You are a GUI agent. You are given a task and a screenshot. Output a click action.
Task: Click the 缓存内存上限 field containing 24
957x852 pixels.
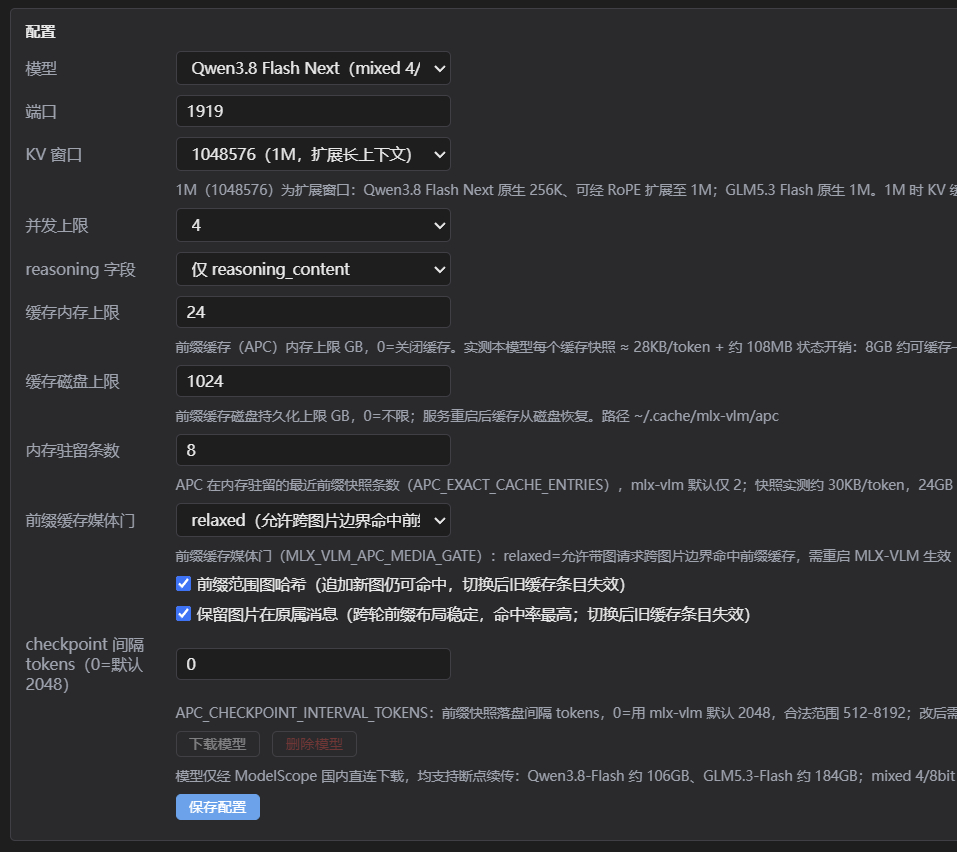[x=313, y=312]
